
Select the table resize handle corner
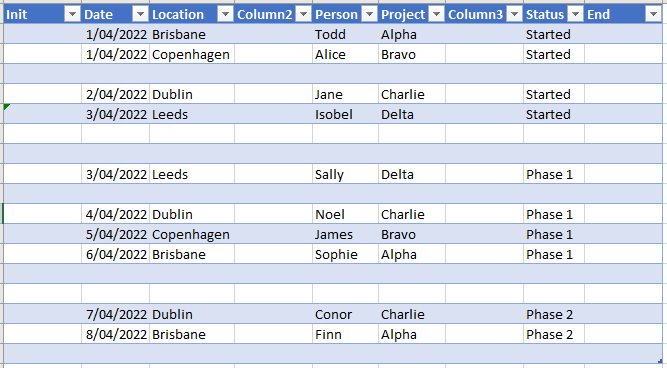tap(660, 361)
